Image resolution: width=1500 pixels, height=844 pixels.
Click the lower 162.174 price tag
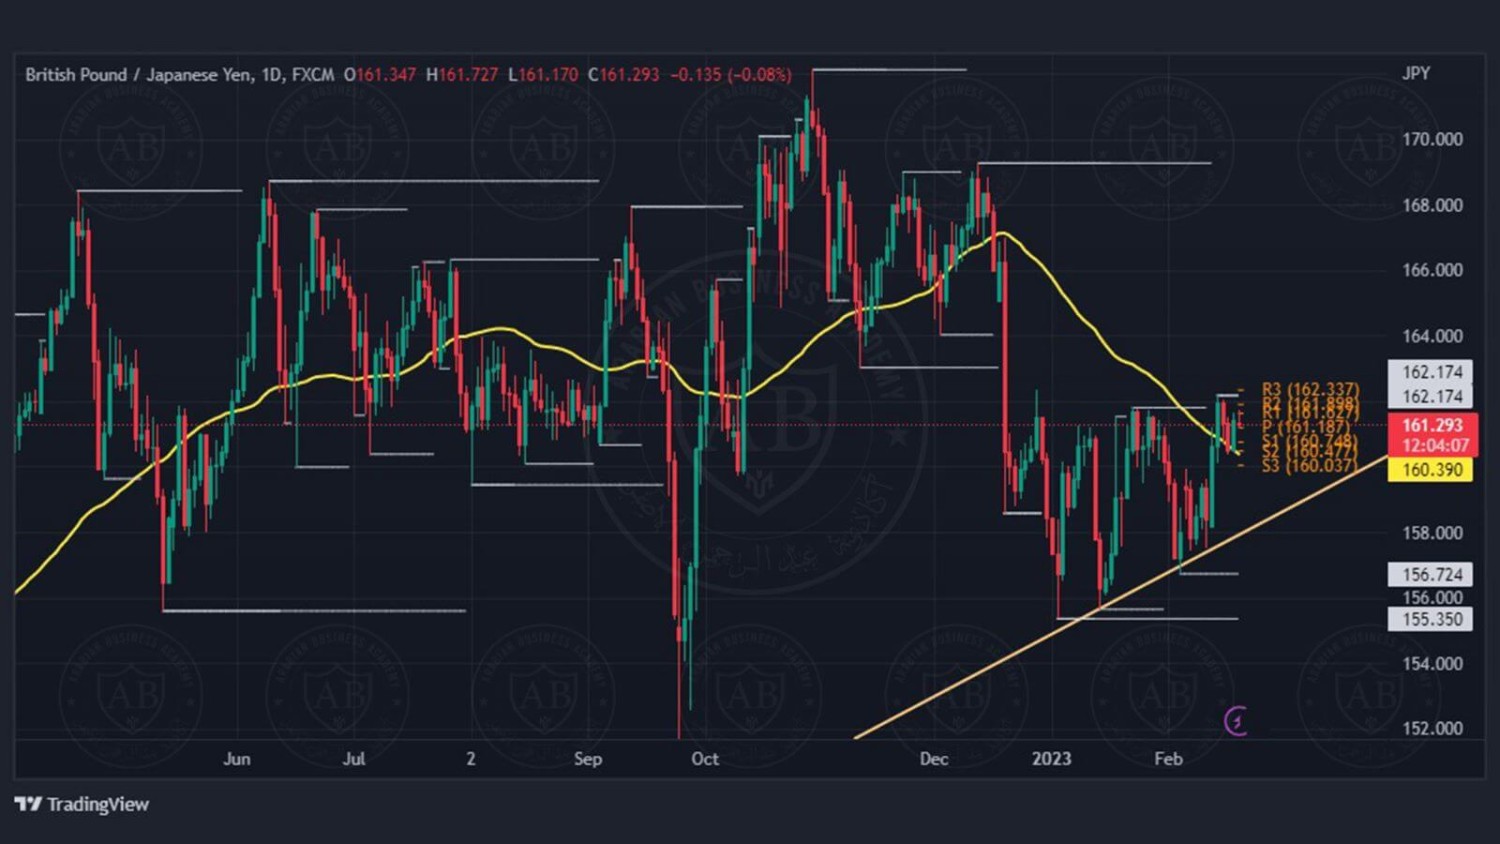(1431, 396)
